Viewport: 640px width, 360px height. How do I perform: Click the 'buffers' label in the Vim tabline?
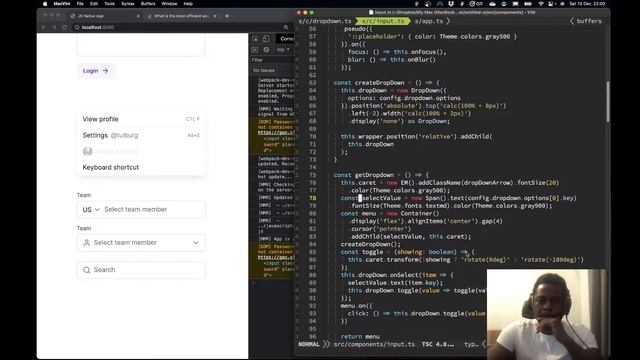point(589,21)
